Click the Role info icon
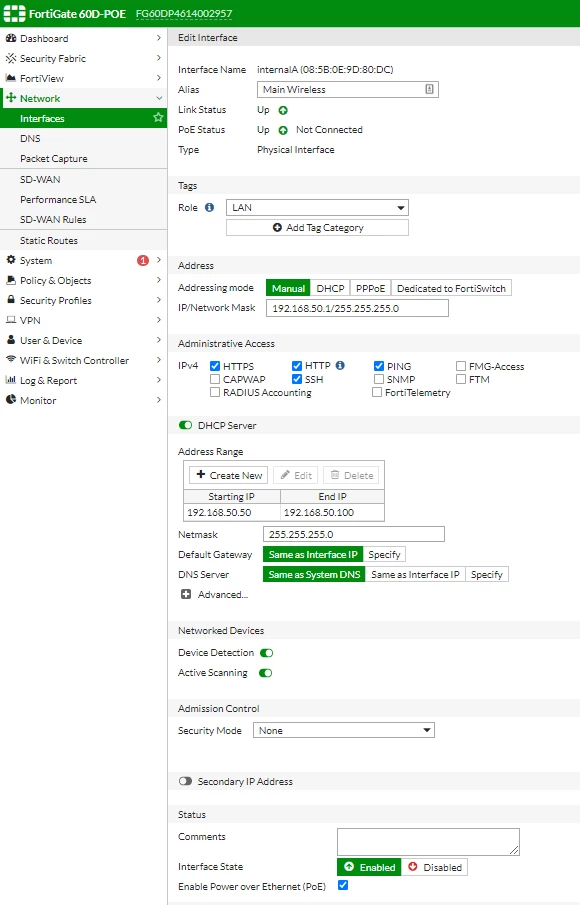The height and width of the screenshot is (905, 580). point(209,207)
